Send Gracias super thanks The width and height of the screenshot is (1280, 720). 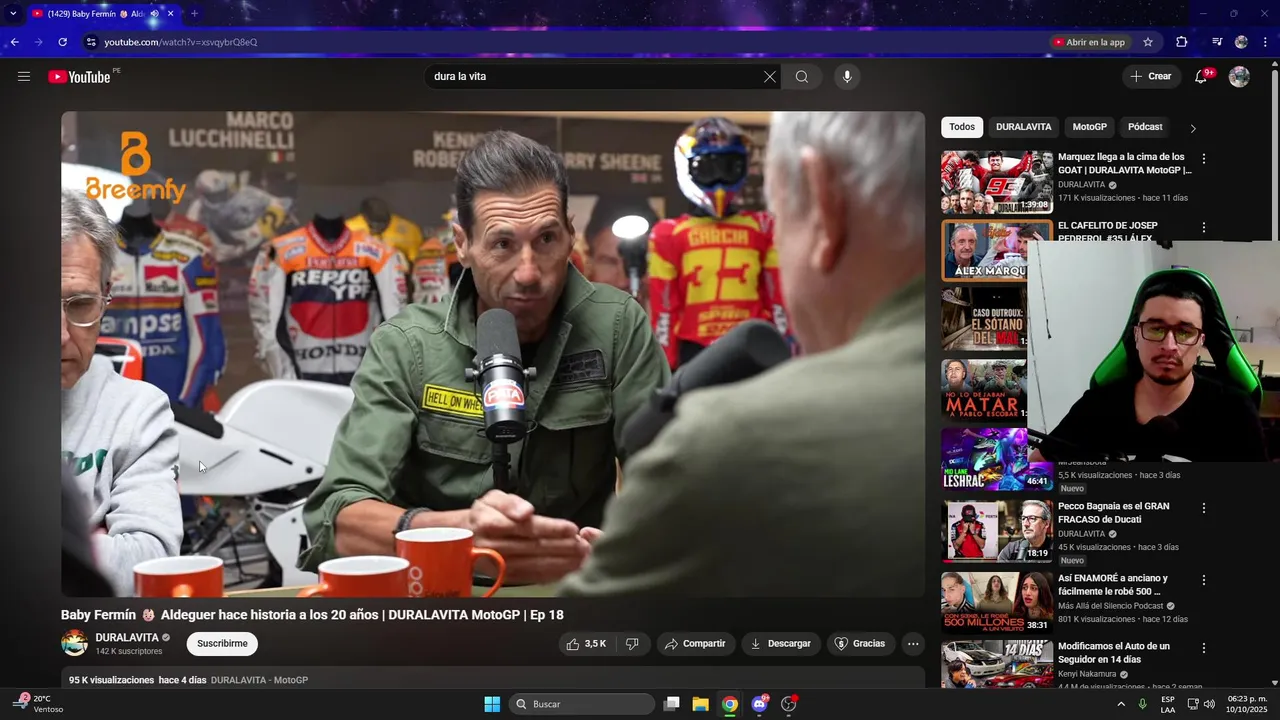(860, 644)
